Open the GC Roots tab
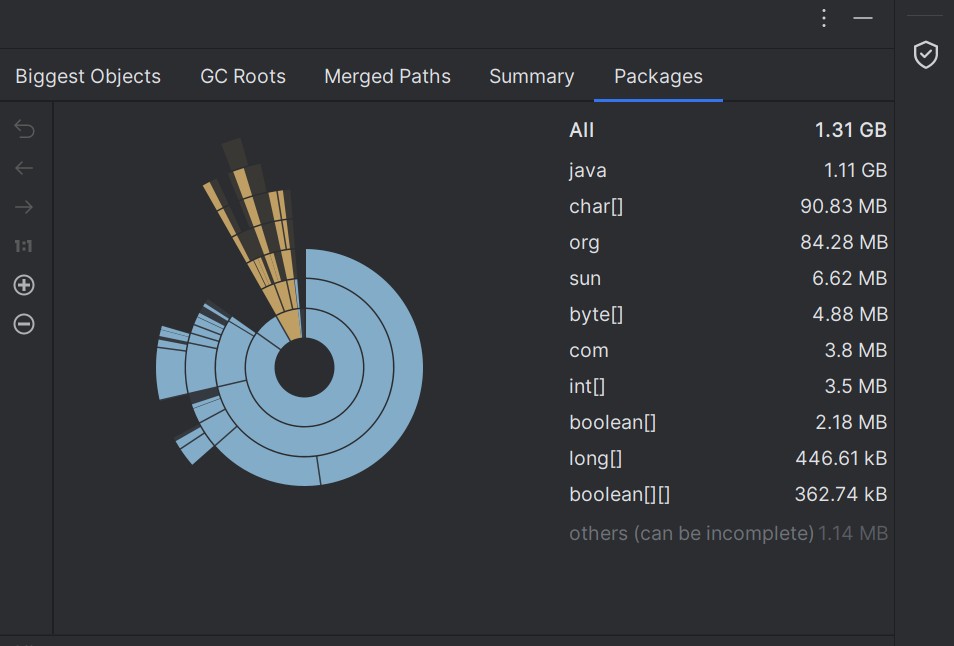 tap(243, 76)
